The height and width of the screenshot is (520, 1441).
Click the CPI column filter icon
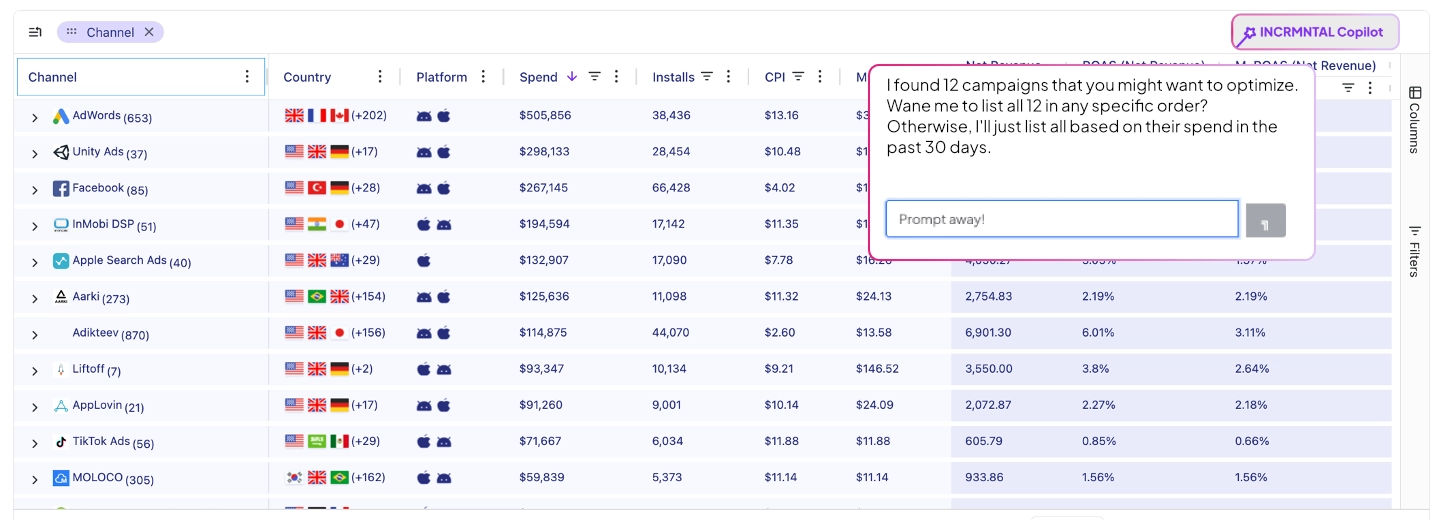(x=798, y=77)
